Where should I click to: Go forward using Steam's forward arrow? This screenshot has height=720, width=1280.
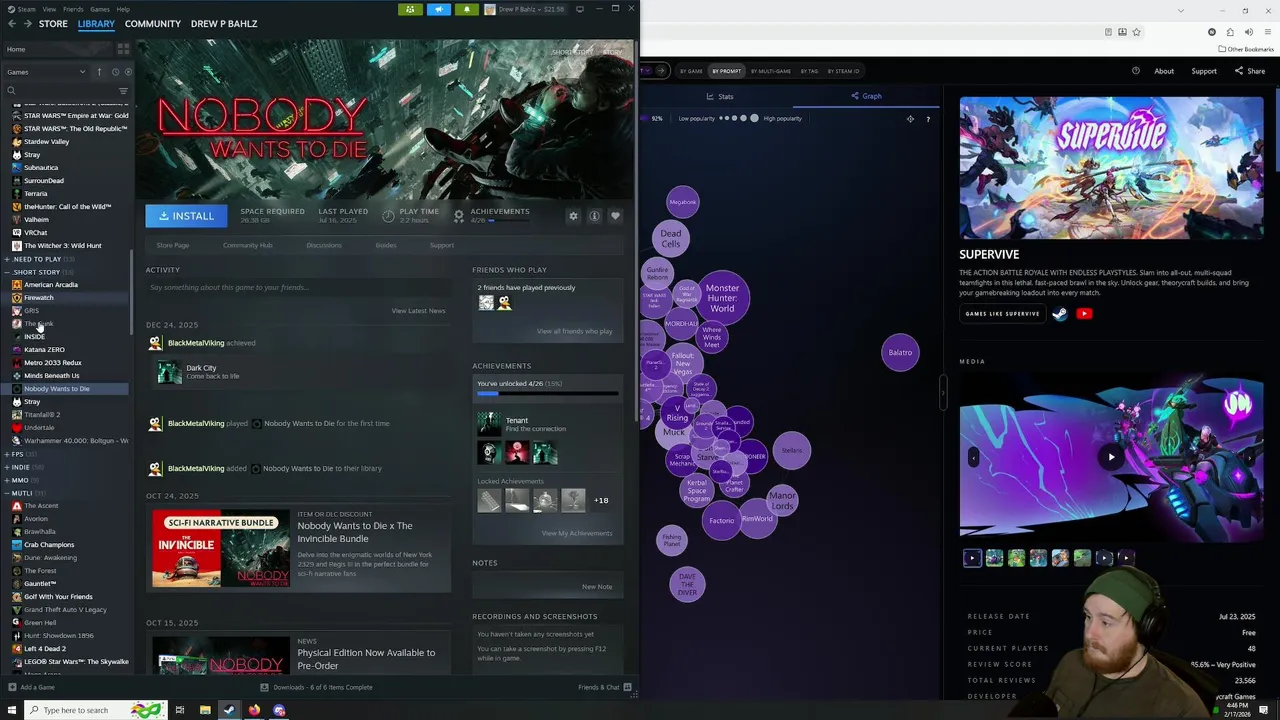click(26, 23)
